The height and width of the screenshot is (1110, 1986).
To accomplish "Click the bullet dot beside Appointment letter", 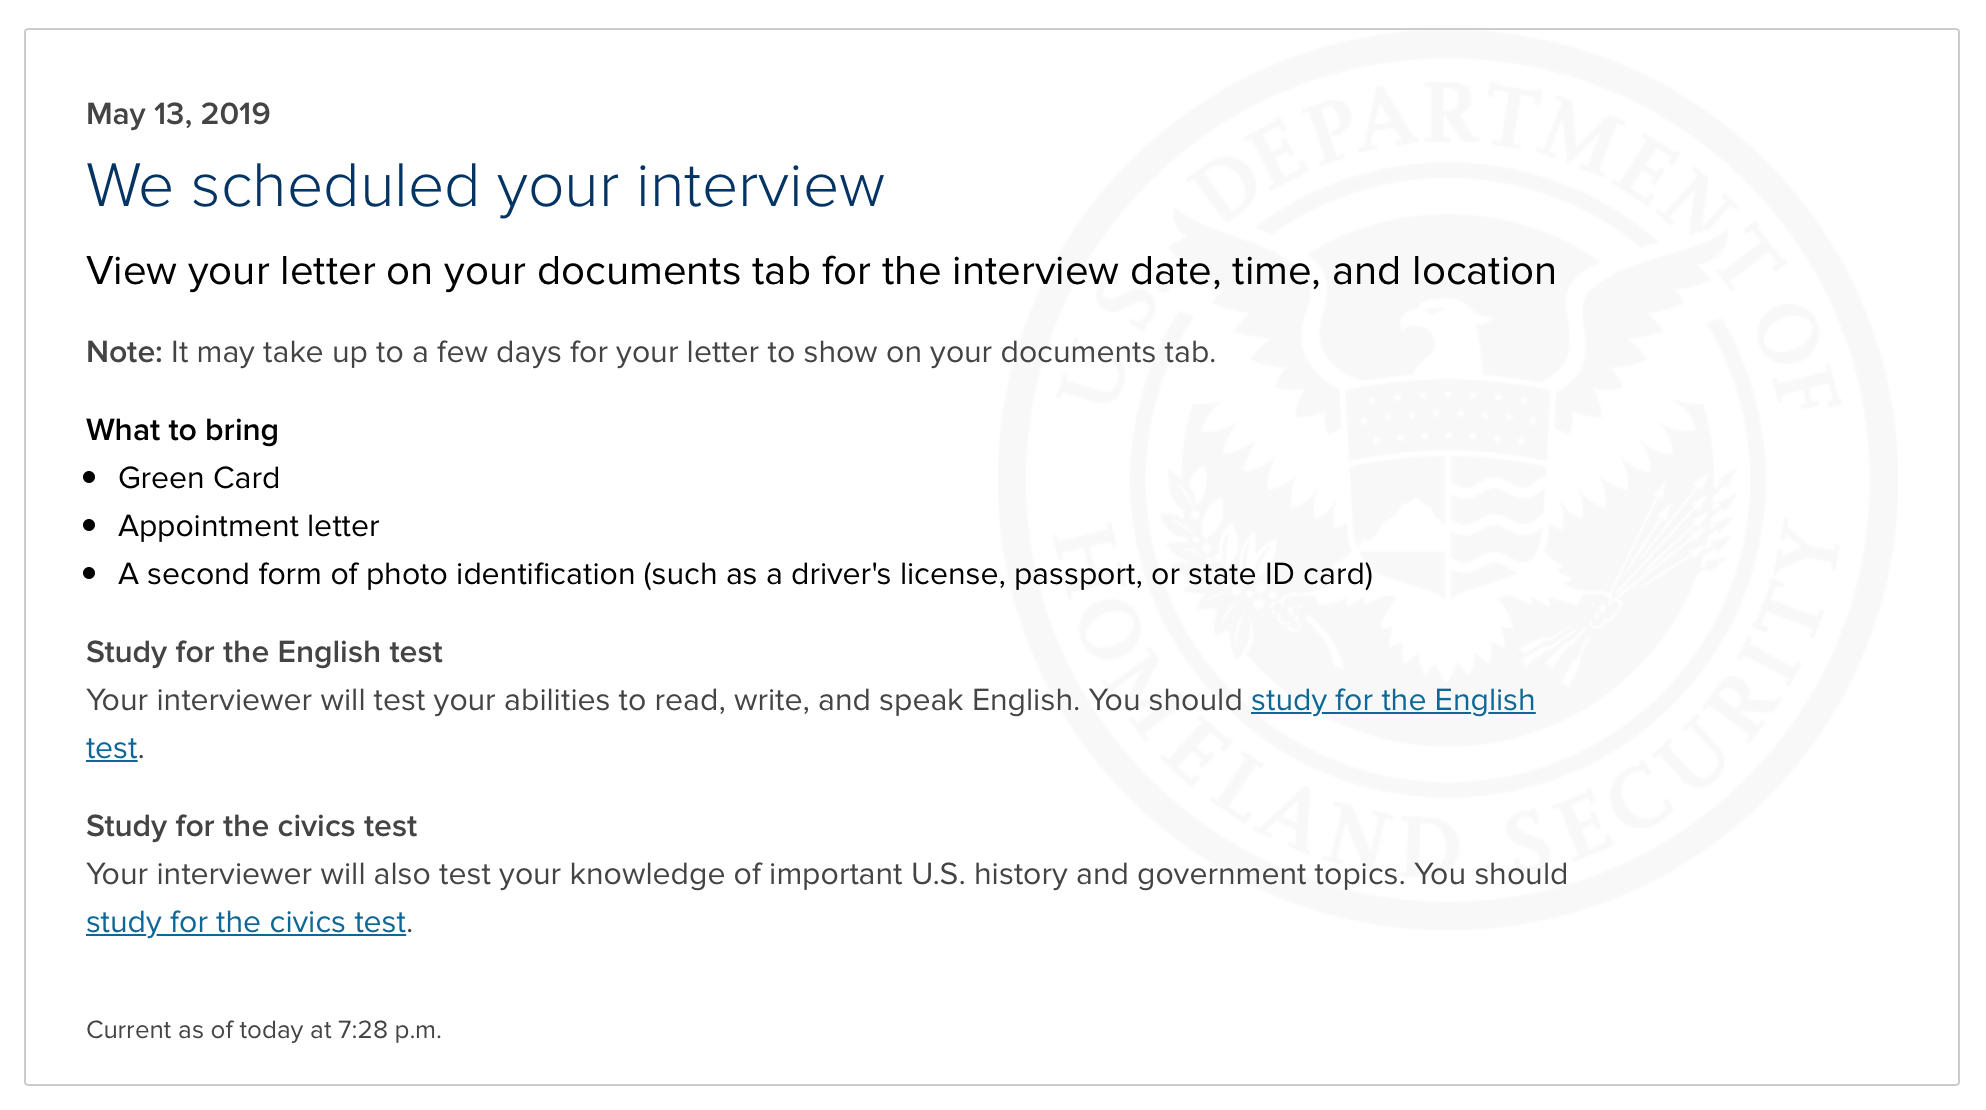I will point(90,525).
